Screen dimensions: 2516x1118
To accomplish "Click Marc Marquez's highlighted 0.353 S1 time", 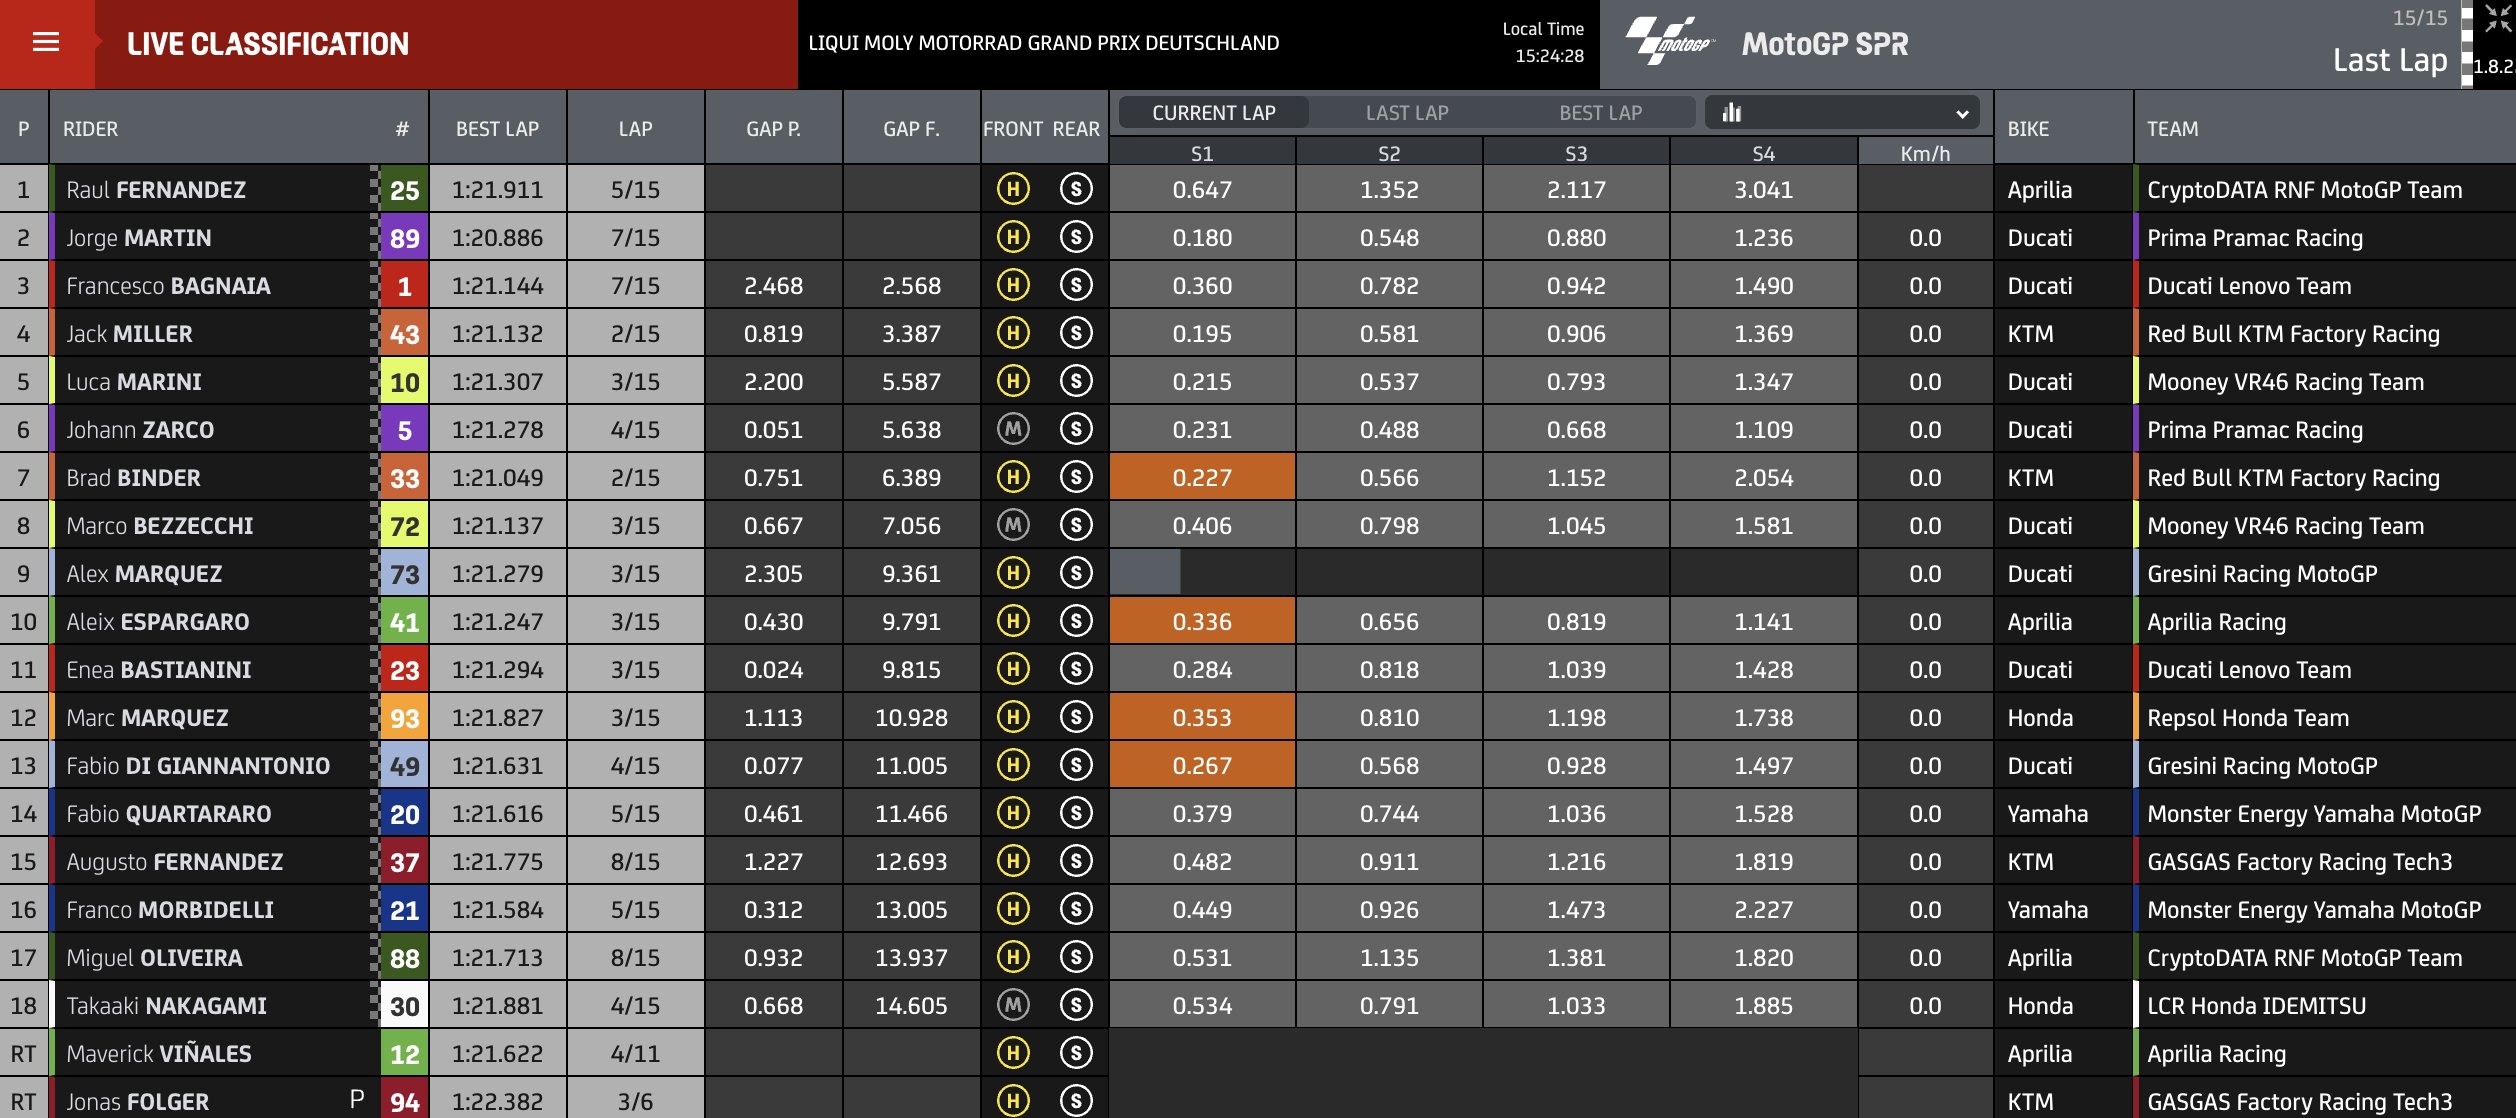I will point(1202,717).
